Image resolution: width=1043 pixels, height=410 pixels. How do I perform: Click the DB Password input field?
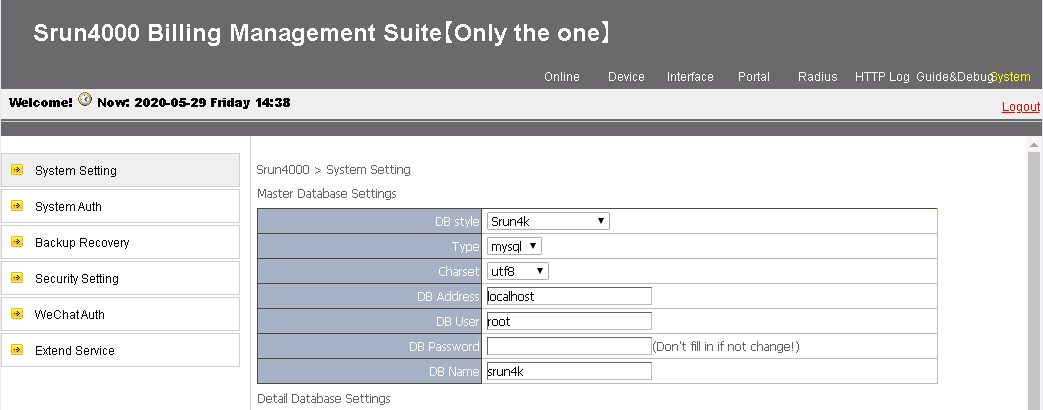[569, 346]
